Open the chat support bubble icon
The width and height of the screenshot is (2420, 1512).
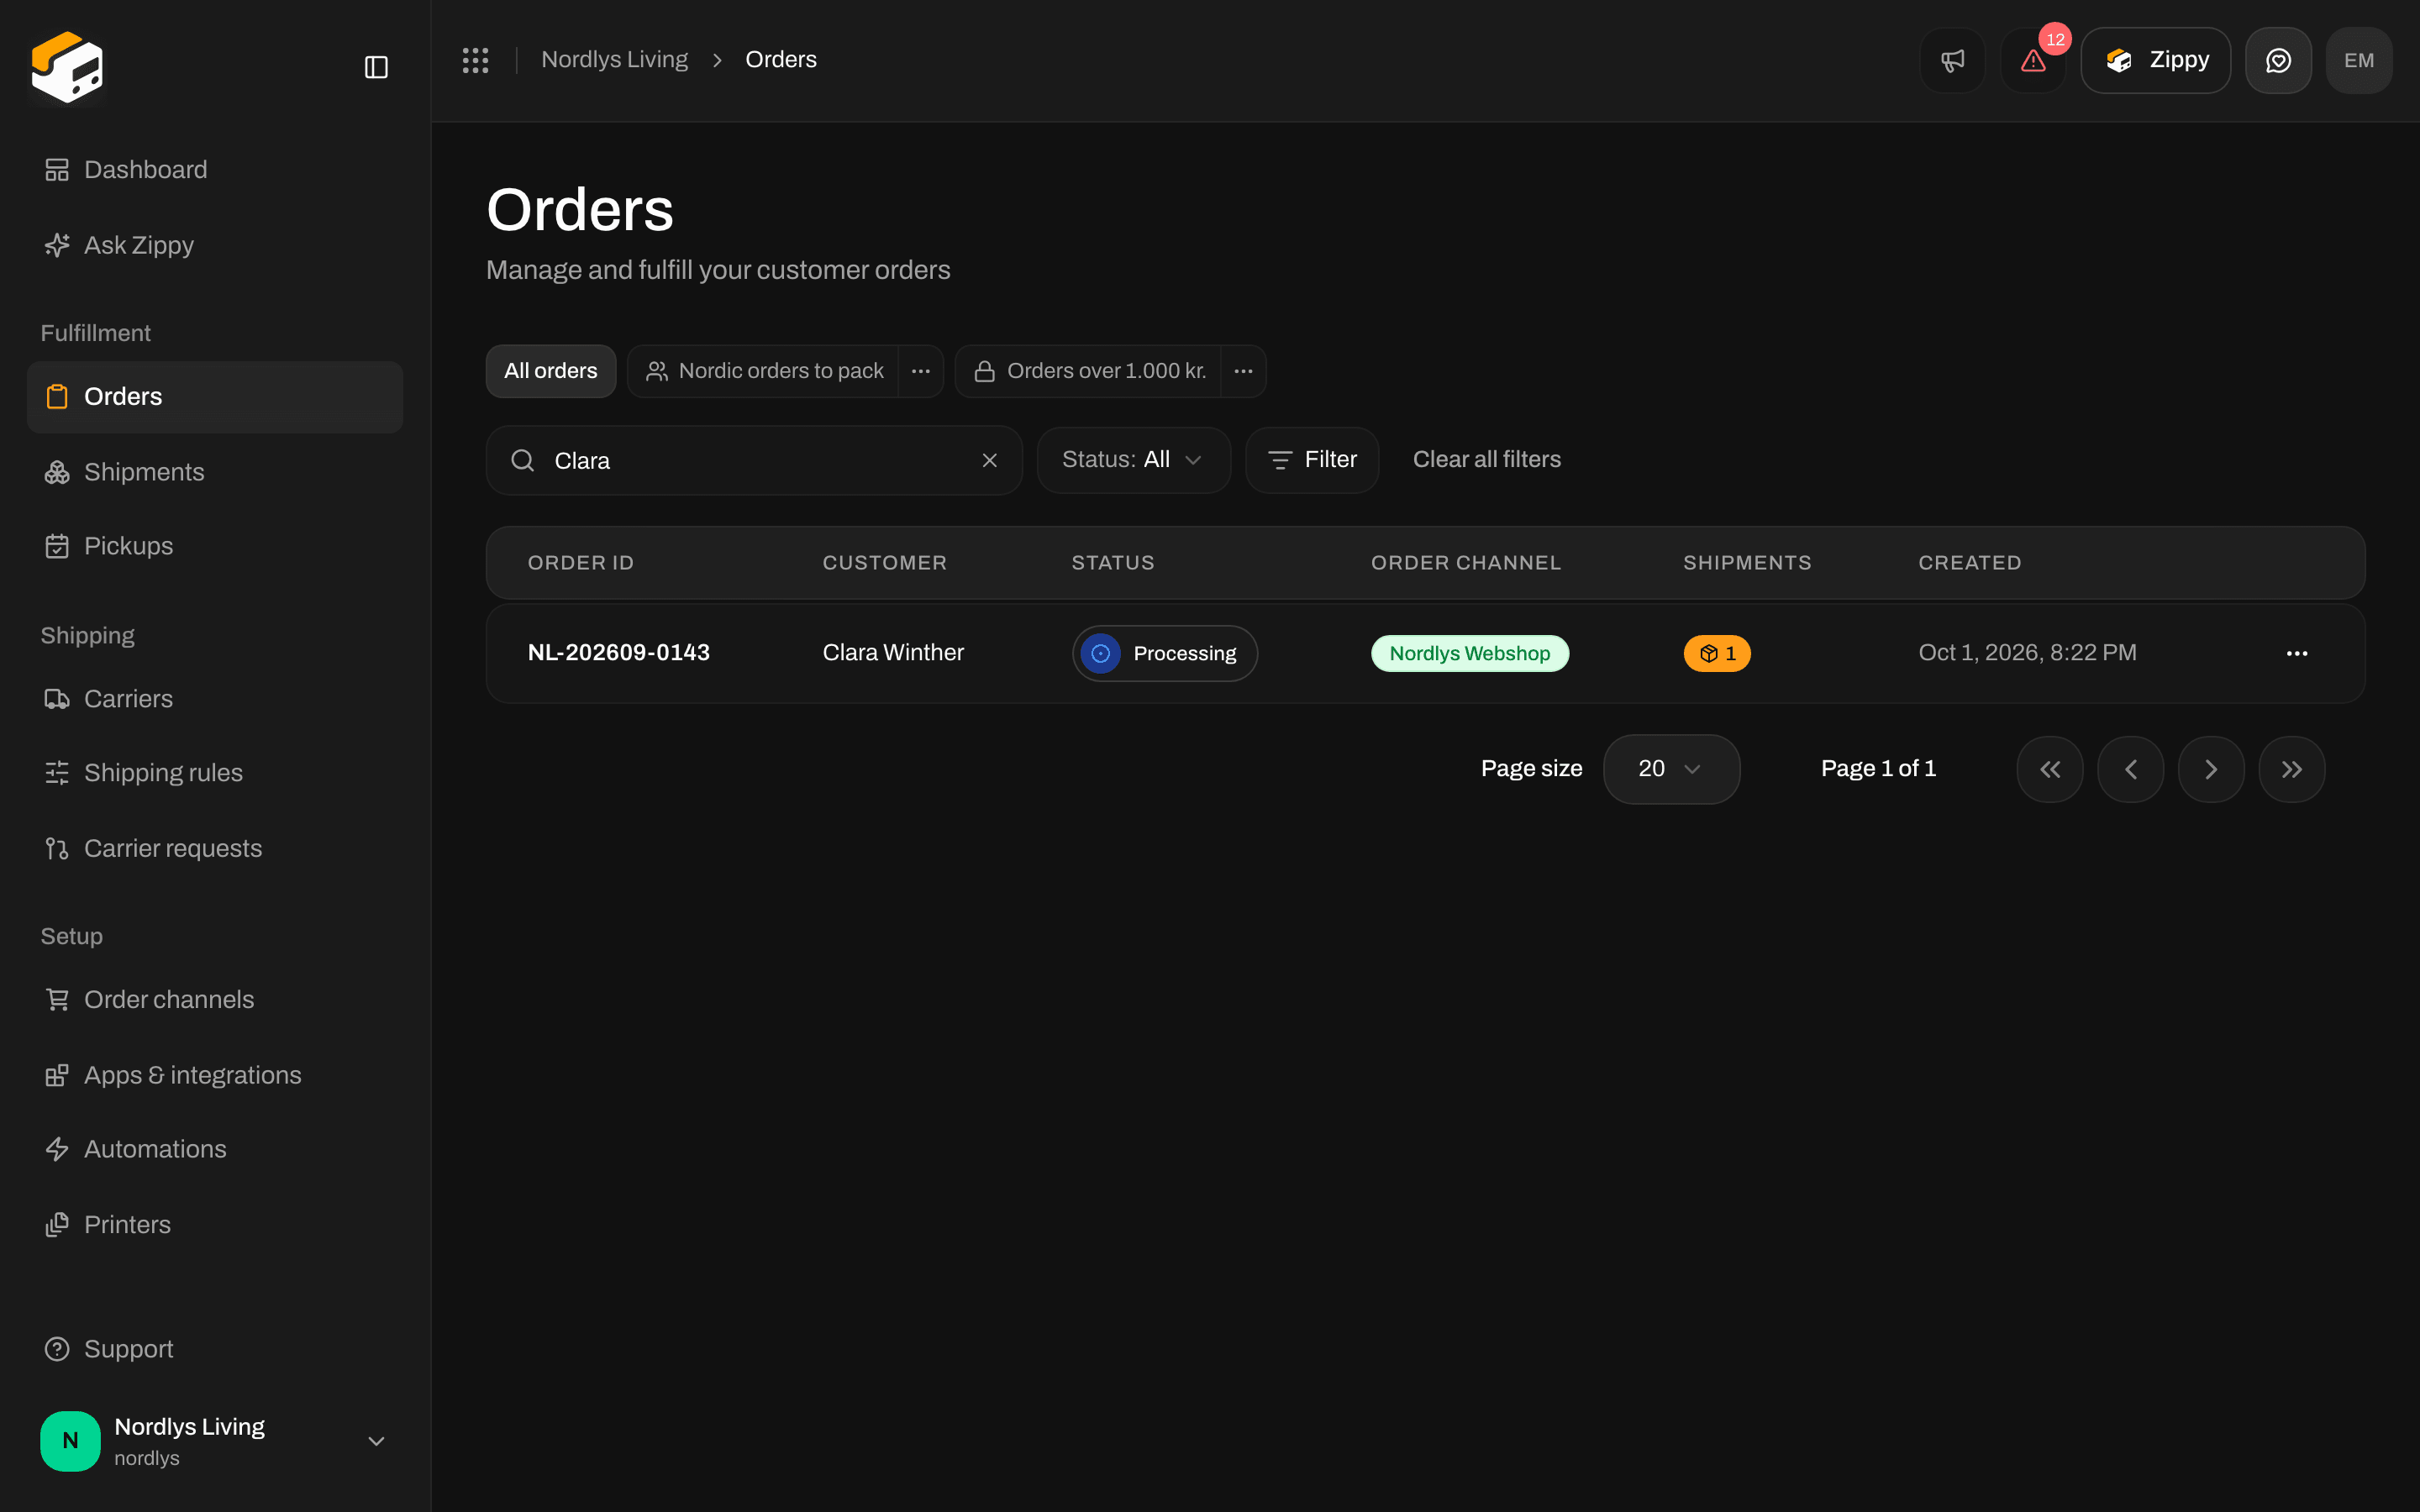pos(2278,60)
